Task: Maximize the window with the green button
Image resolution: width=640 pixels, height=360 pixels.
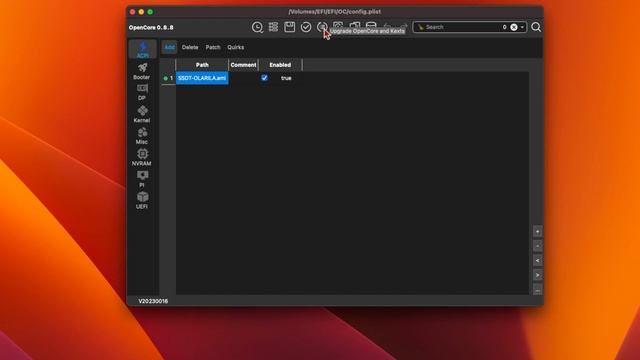Action: tap(150, 12)
